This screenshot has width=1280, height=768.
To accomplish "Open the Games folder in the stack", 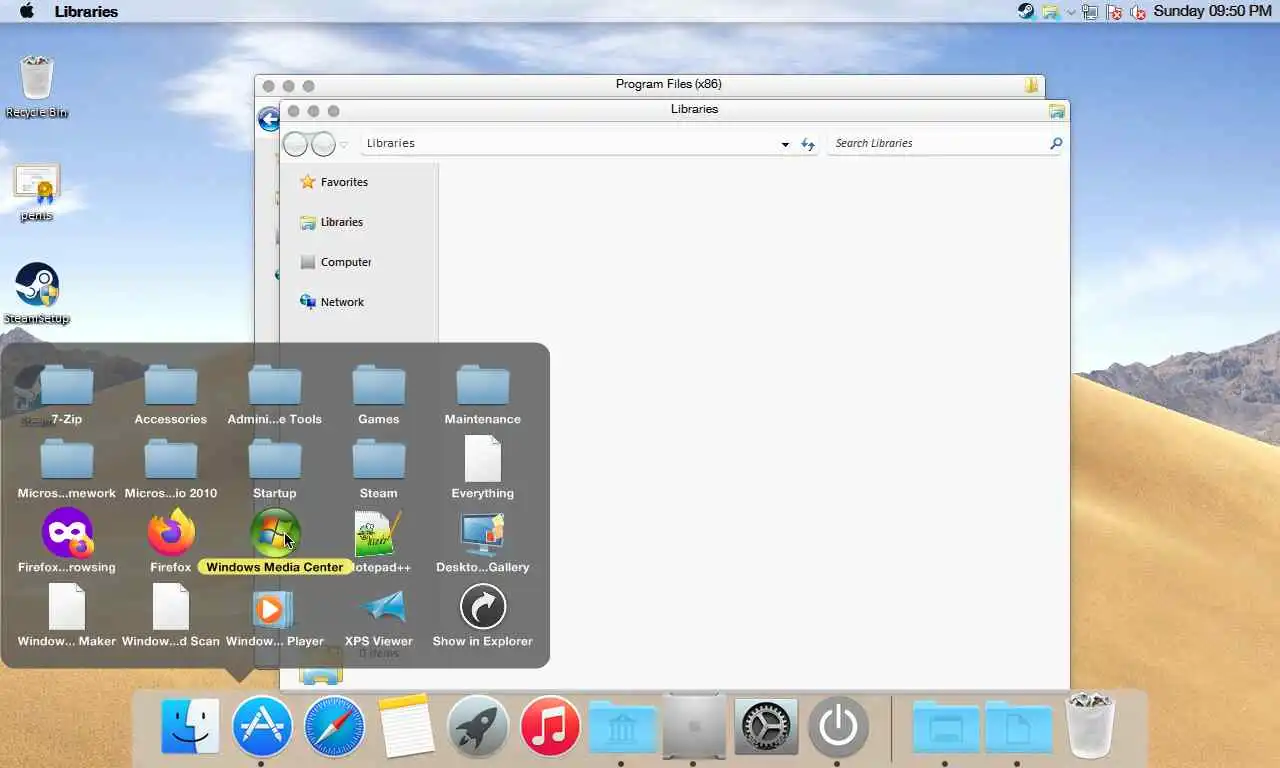I will (379, 396).
